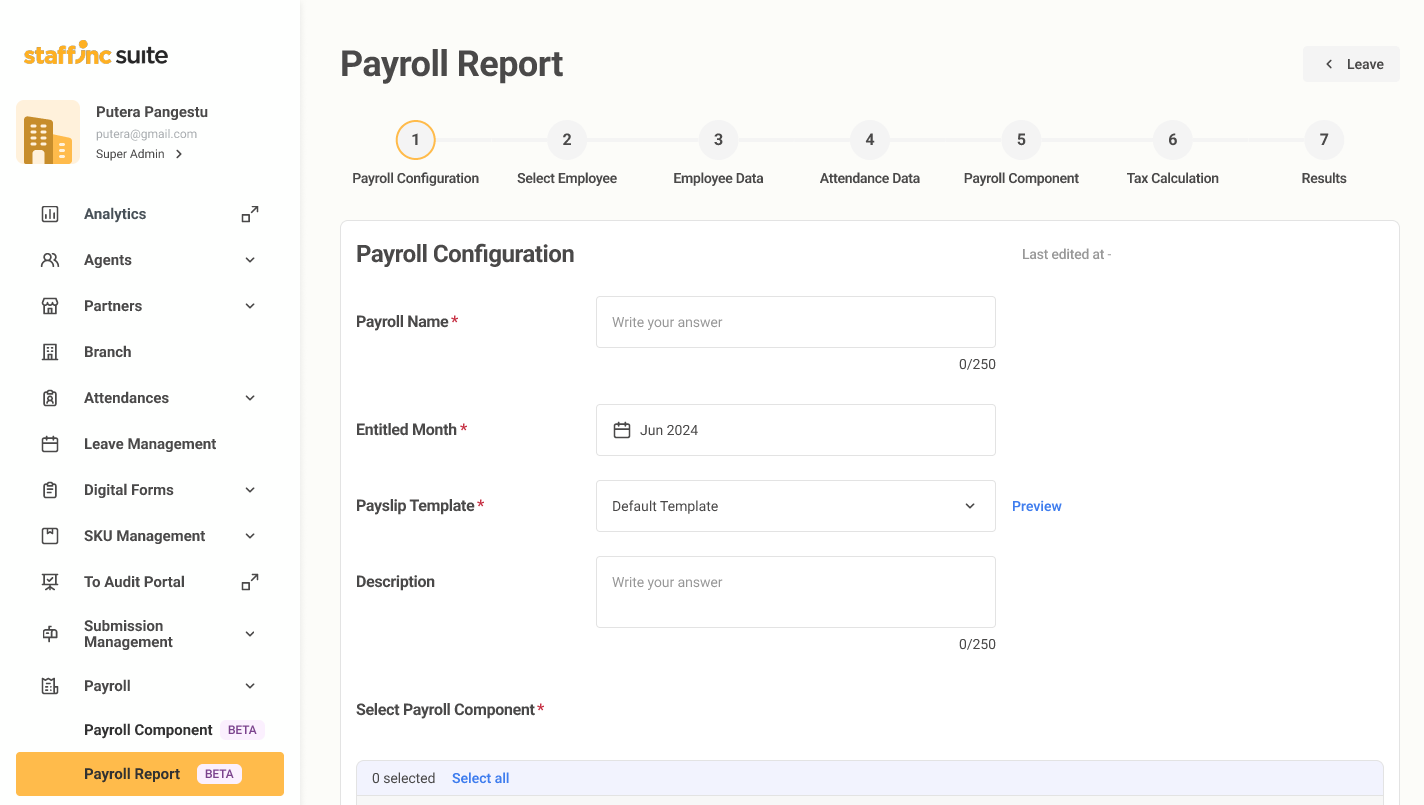Viewport: 1424px width, 805px height.
Task: Click the company building avatar
Action: tap(48, 132)
